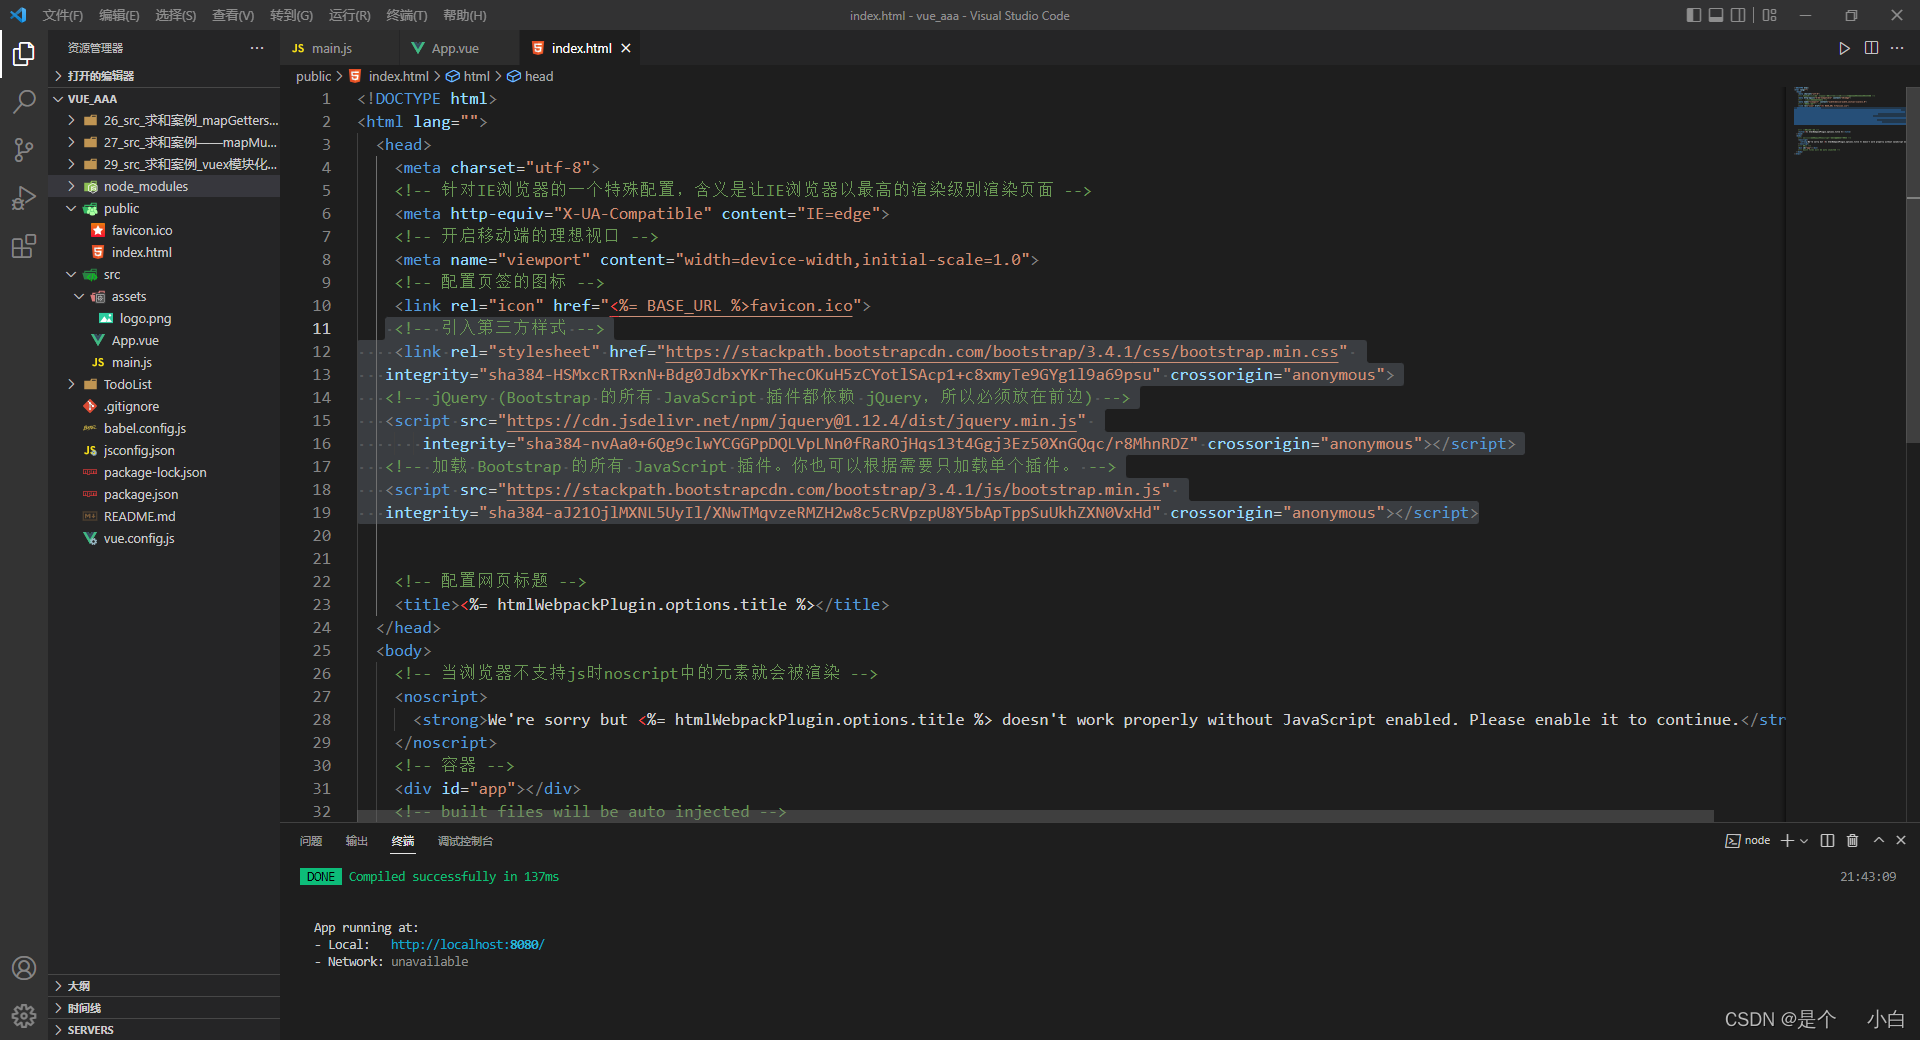Collapse the public folder
This screenshot has height=1040, width=1920.
pyautogui.click(x=120, y=208)
